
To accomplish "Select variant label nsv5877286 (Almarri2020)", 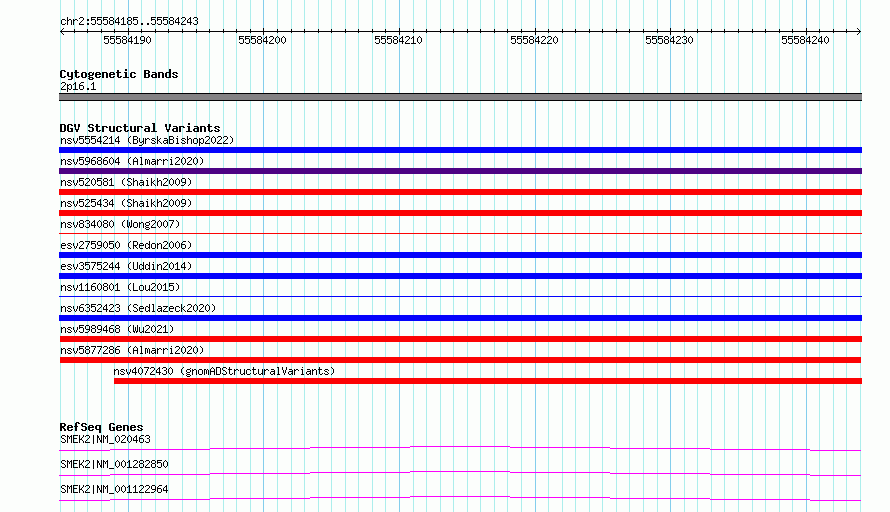I will pyautogui.click(x=132, y=350).
